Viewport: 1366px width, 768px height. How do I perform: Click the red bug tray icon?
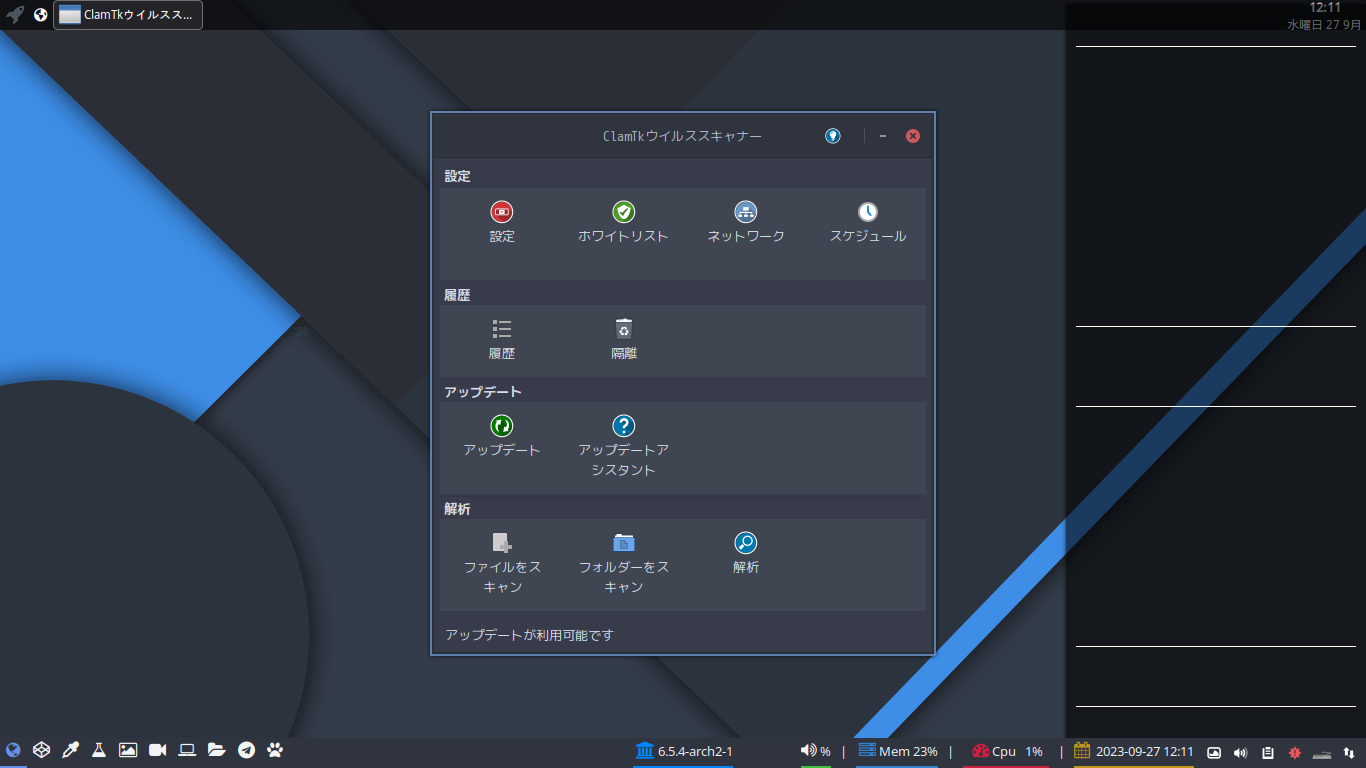coord(1294,752)
